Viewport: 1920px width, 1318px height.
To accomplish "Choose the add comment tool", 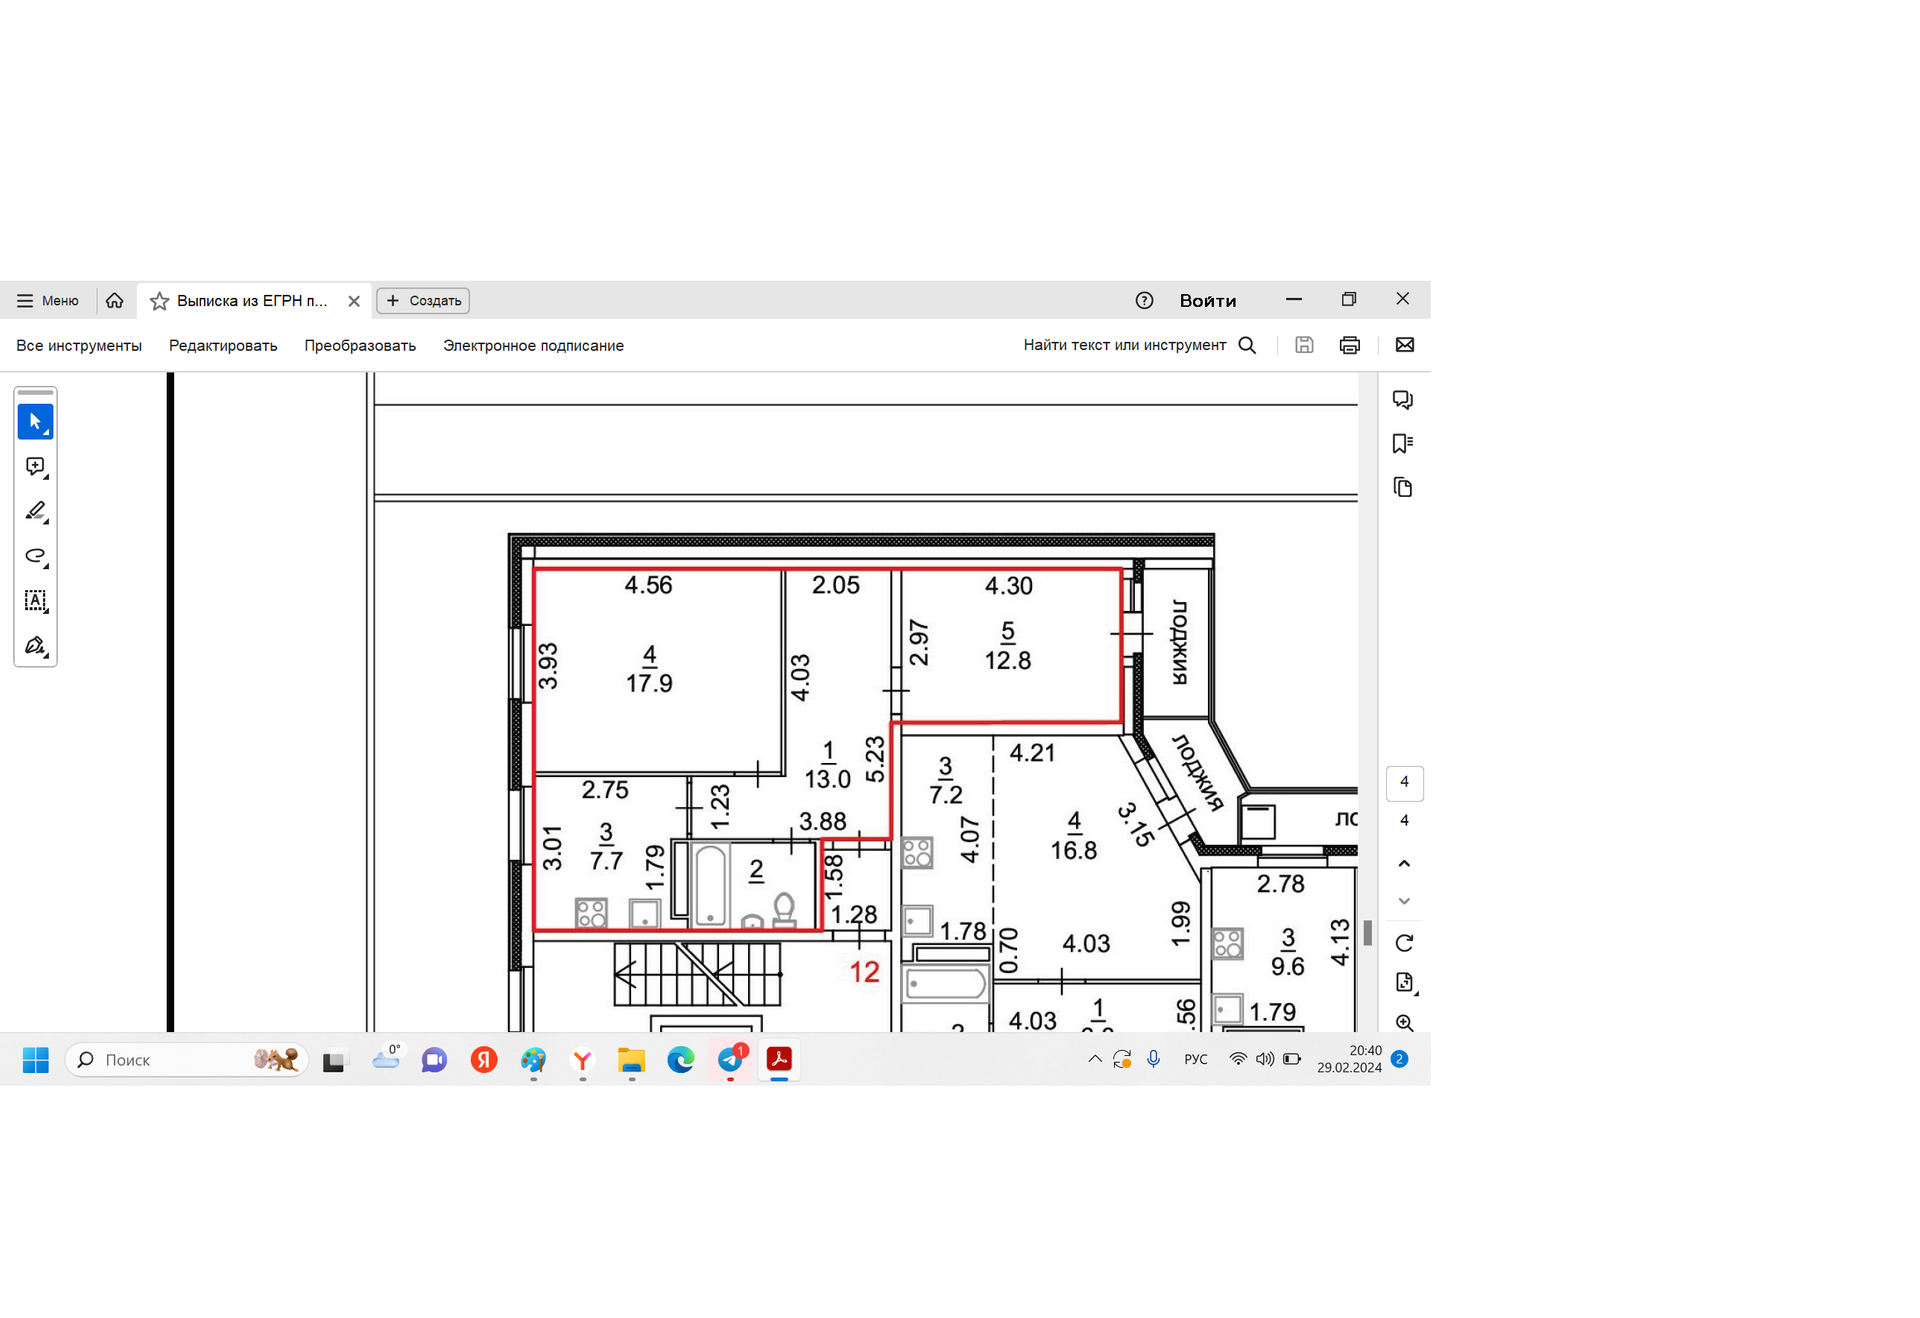I will 35,467.
